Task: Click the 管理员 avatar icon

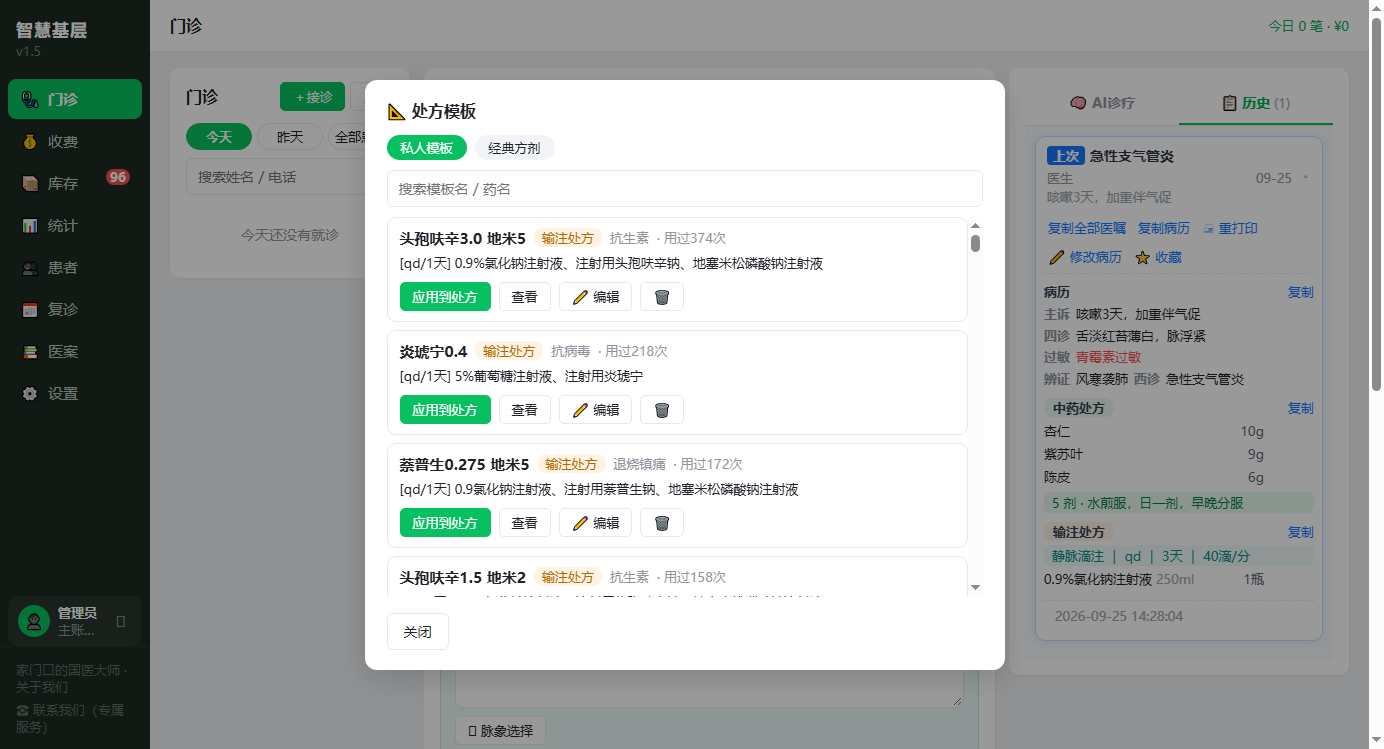Action: 34,621
